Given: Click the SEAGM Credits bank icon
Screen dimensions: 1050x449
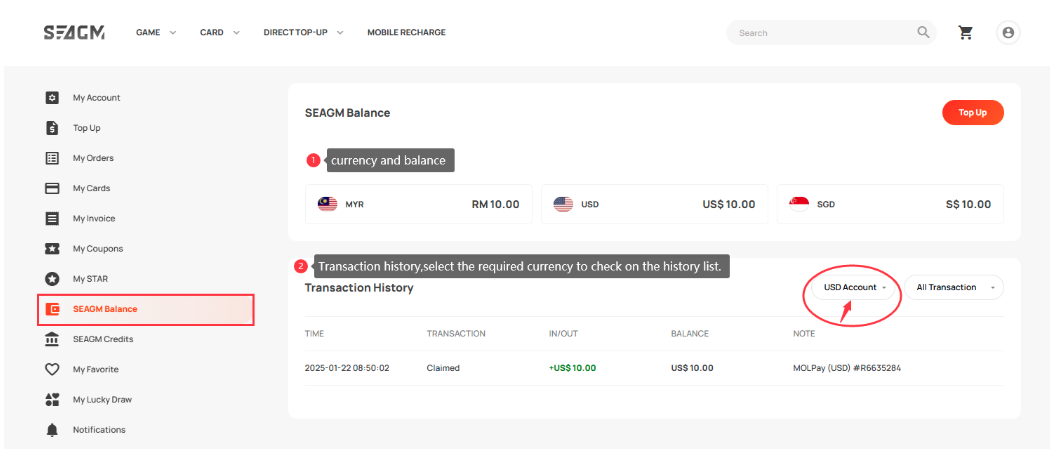Looking at the screenshot, I should (x=53, y=339).
